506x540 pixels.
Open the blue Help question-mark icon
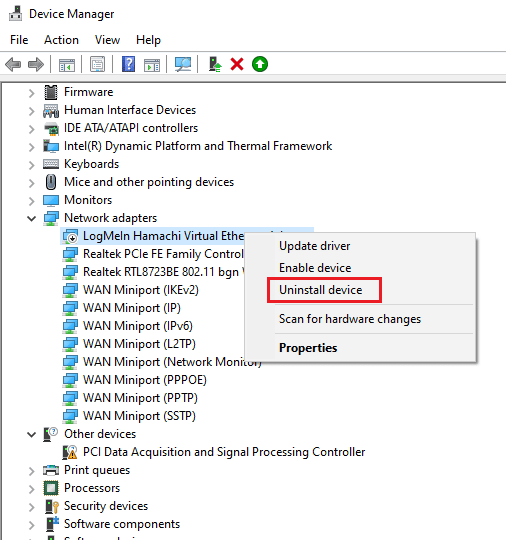pos(128,64)
